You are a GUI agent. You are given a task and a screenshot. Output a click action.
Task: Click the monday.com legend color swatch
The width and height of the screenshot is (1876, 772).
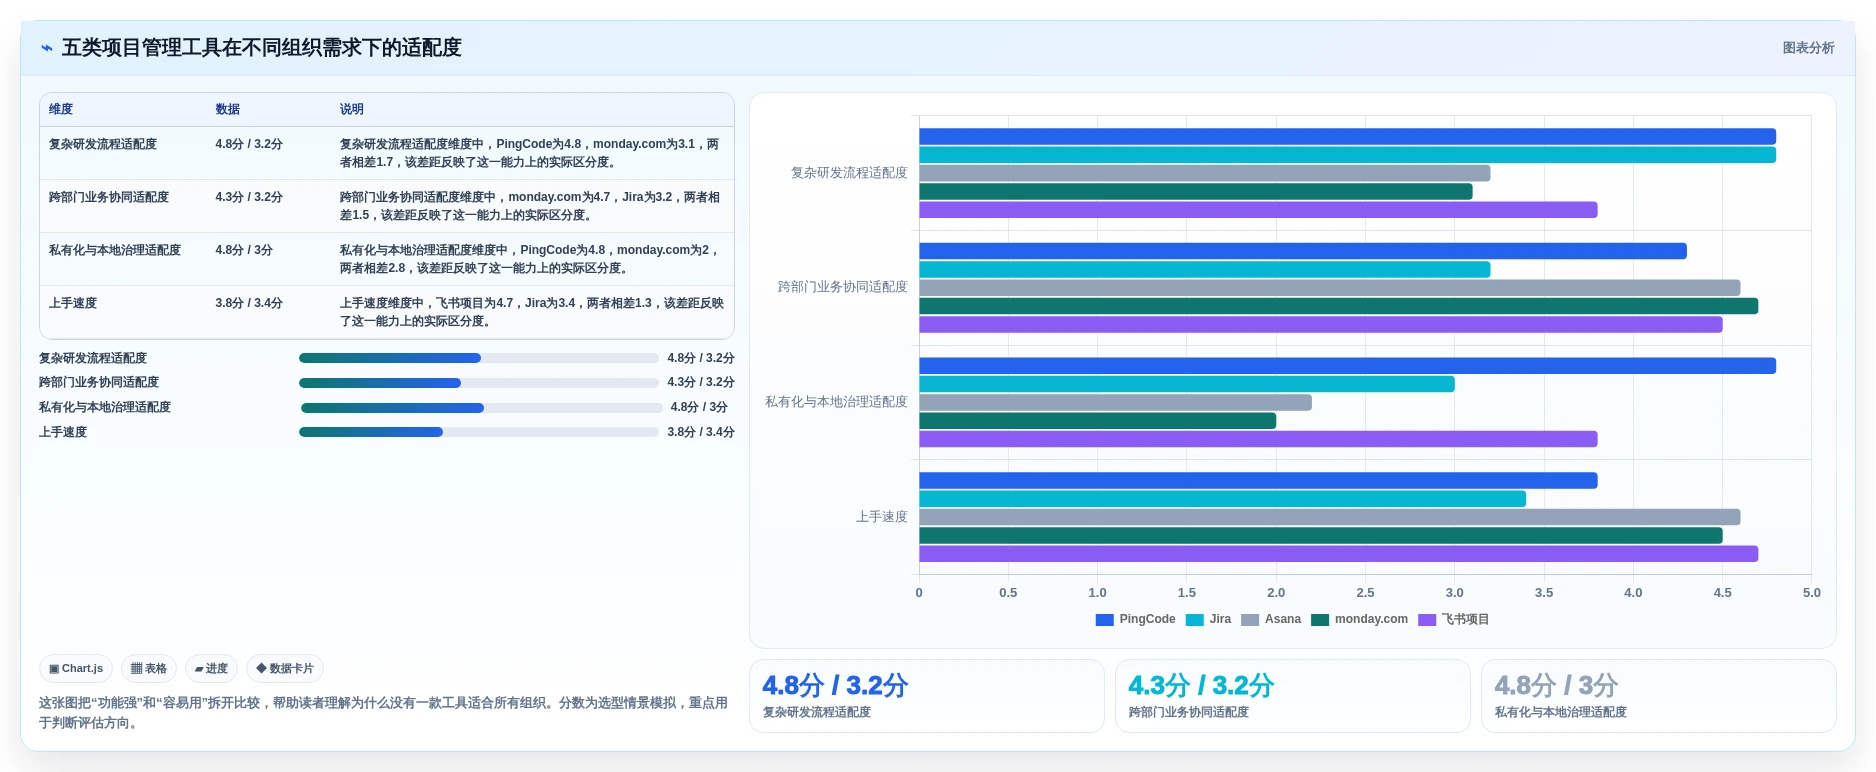(1320, 620)
